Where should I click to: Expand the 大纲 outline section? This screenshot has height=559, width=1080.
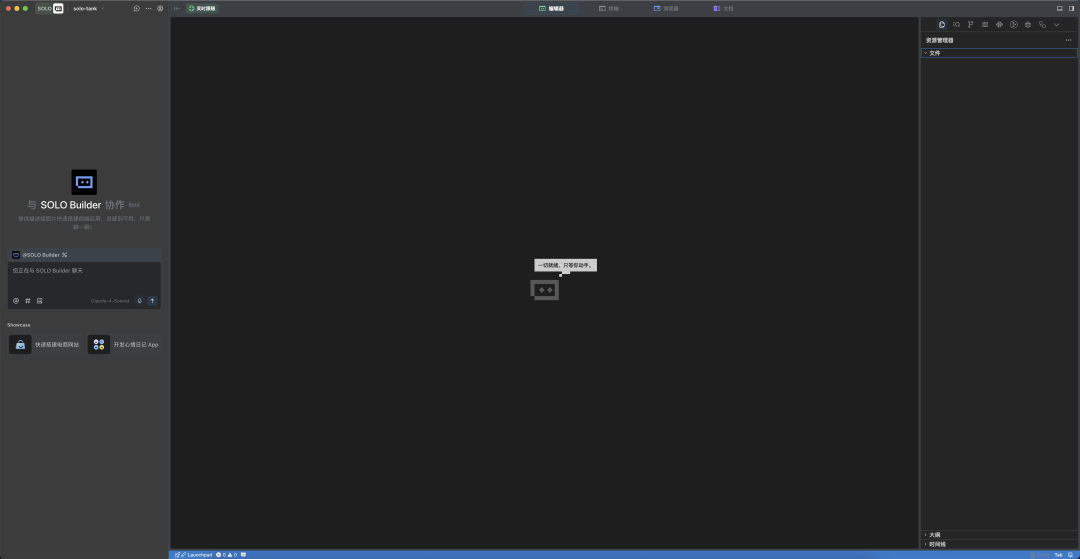click(x=999, y=535)
